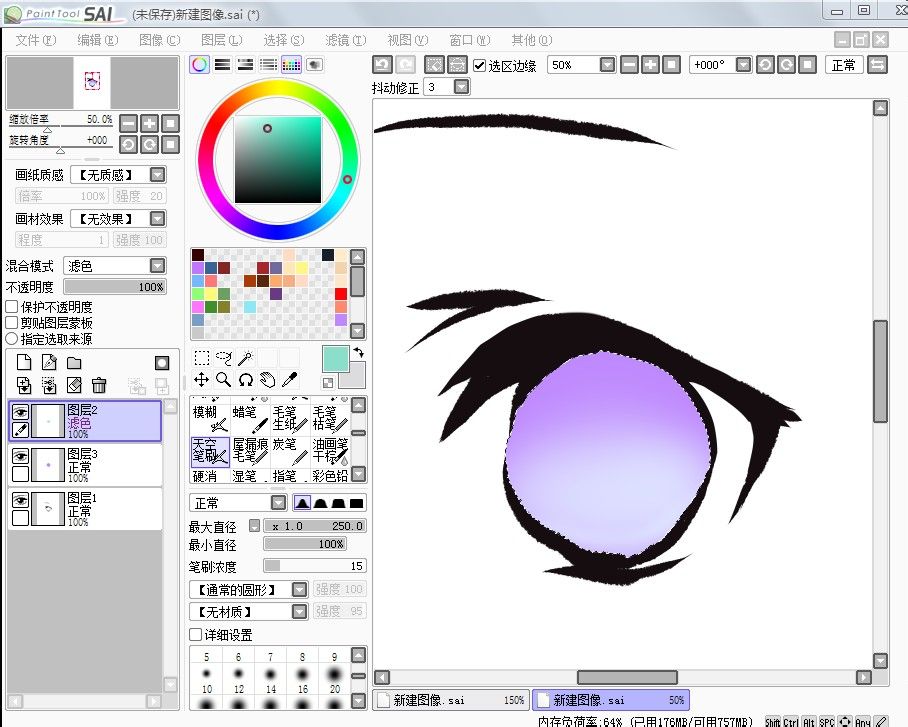Create a new normal layer
Screen dimensions: 908x727
24,363
